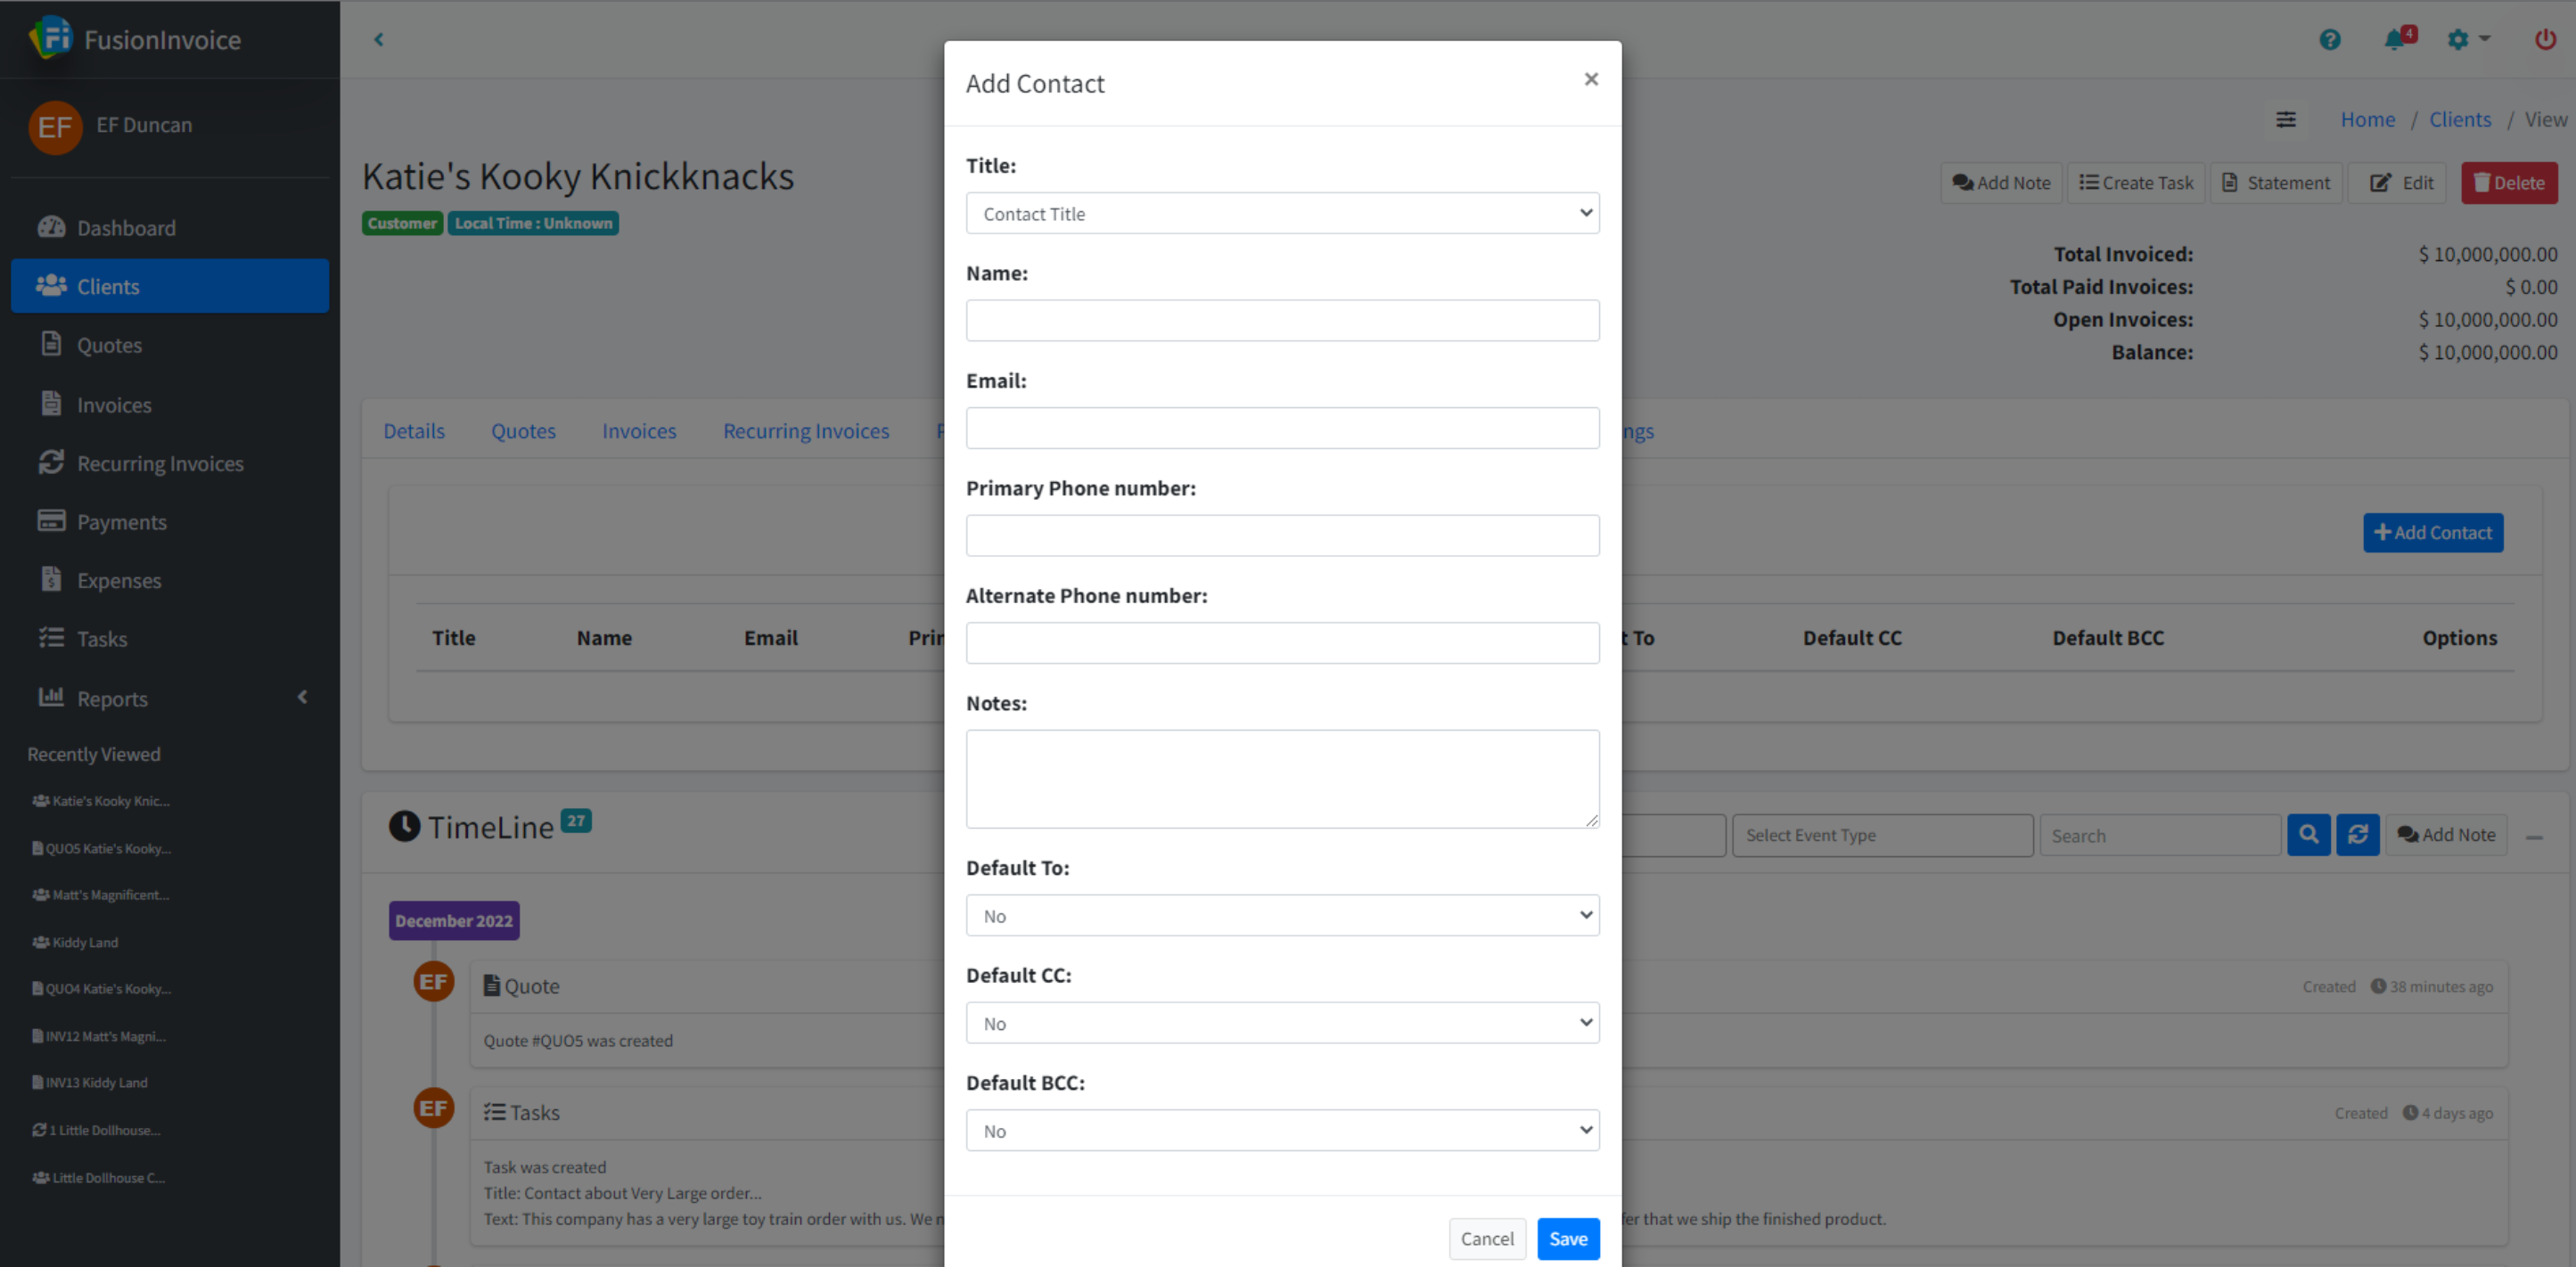Switch to the Recurring Invoices tab
Image resolution: width=2576 pixels, height=1267 pixels.
coord(805,431)
